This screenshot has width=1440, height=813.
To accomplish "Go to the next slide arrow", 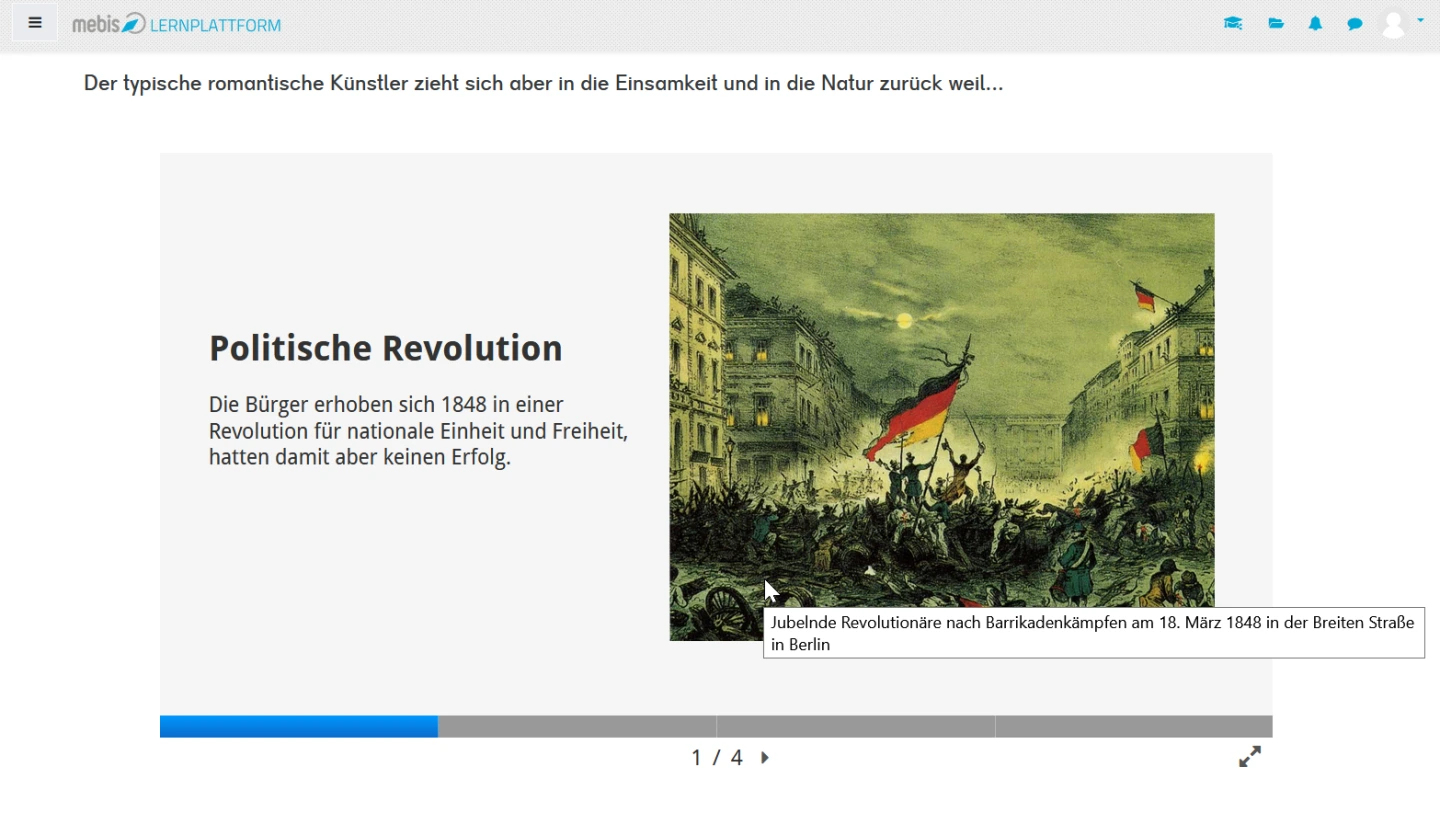I will coord(765,758).
